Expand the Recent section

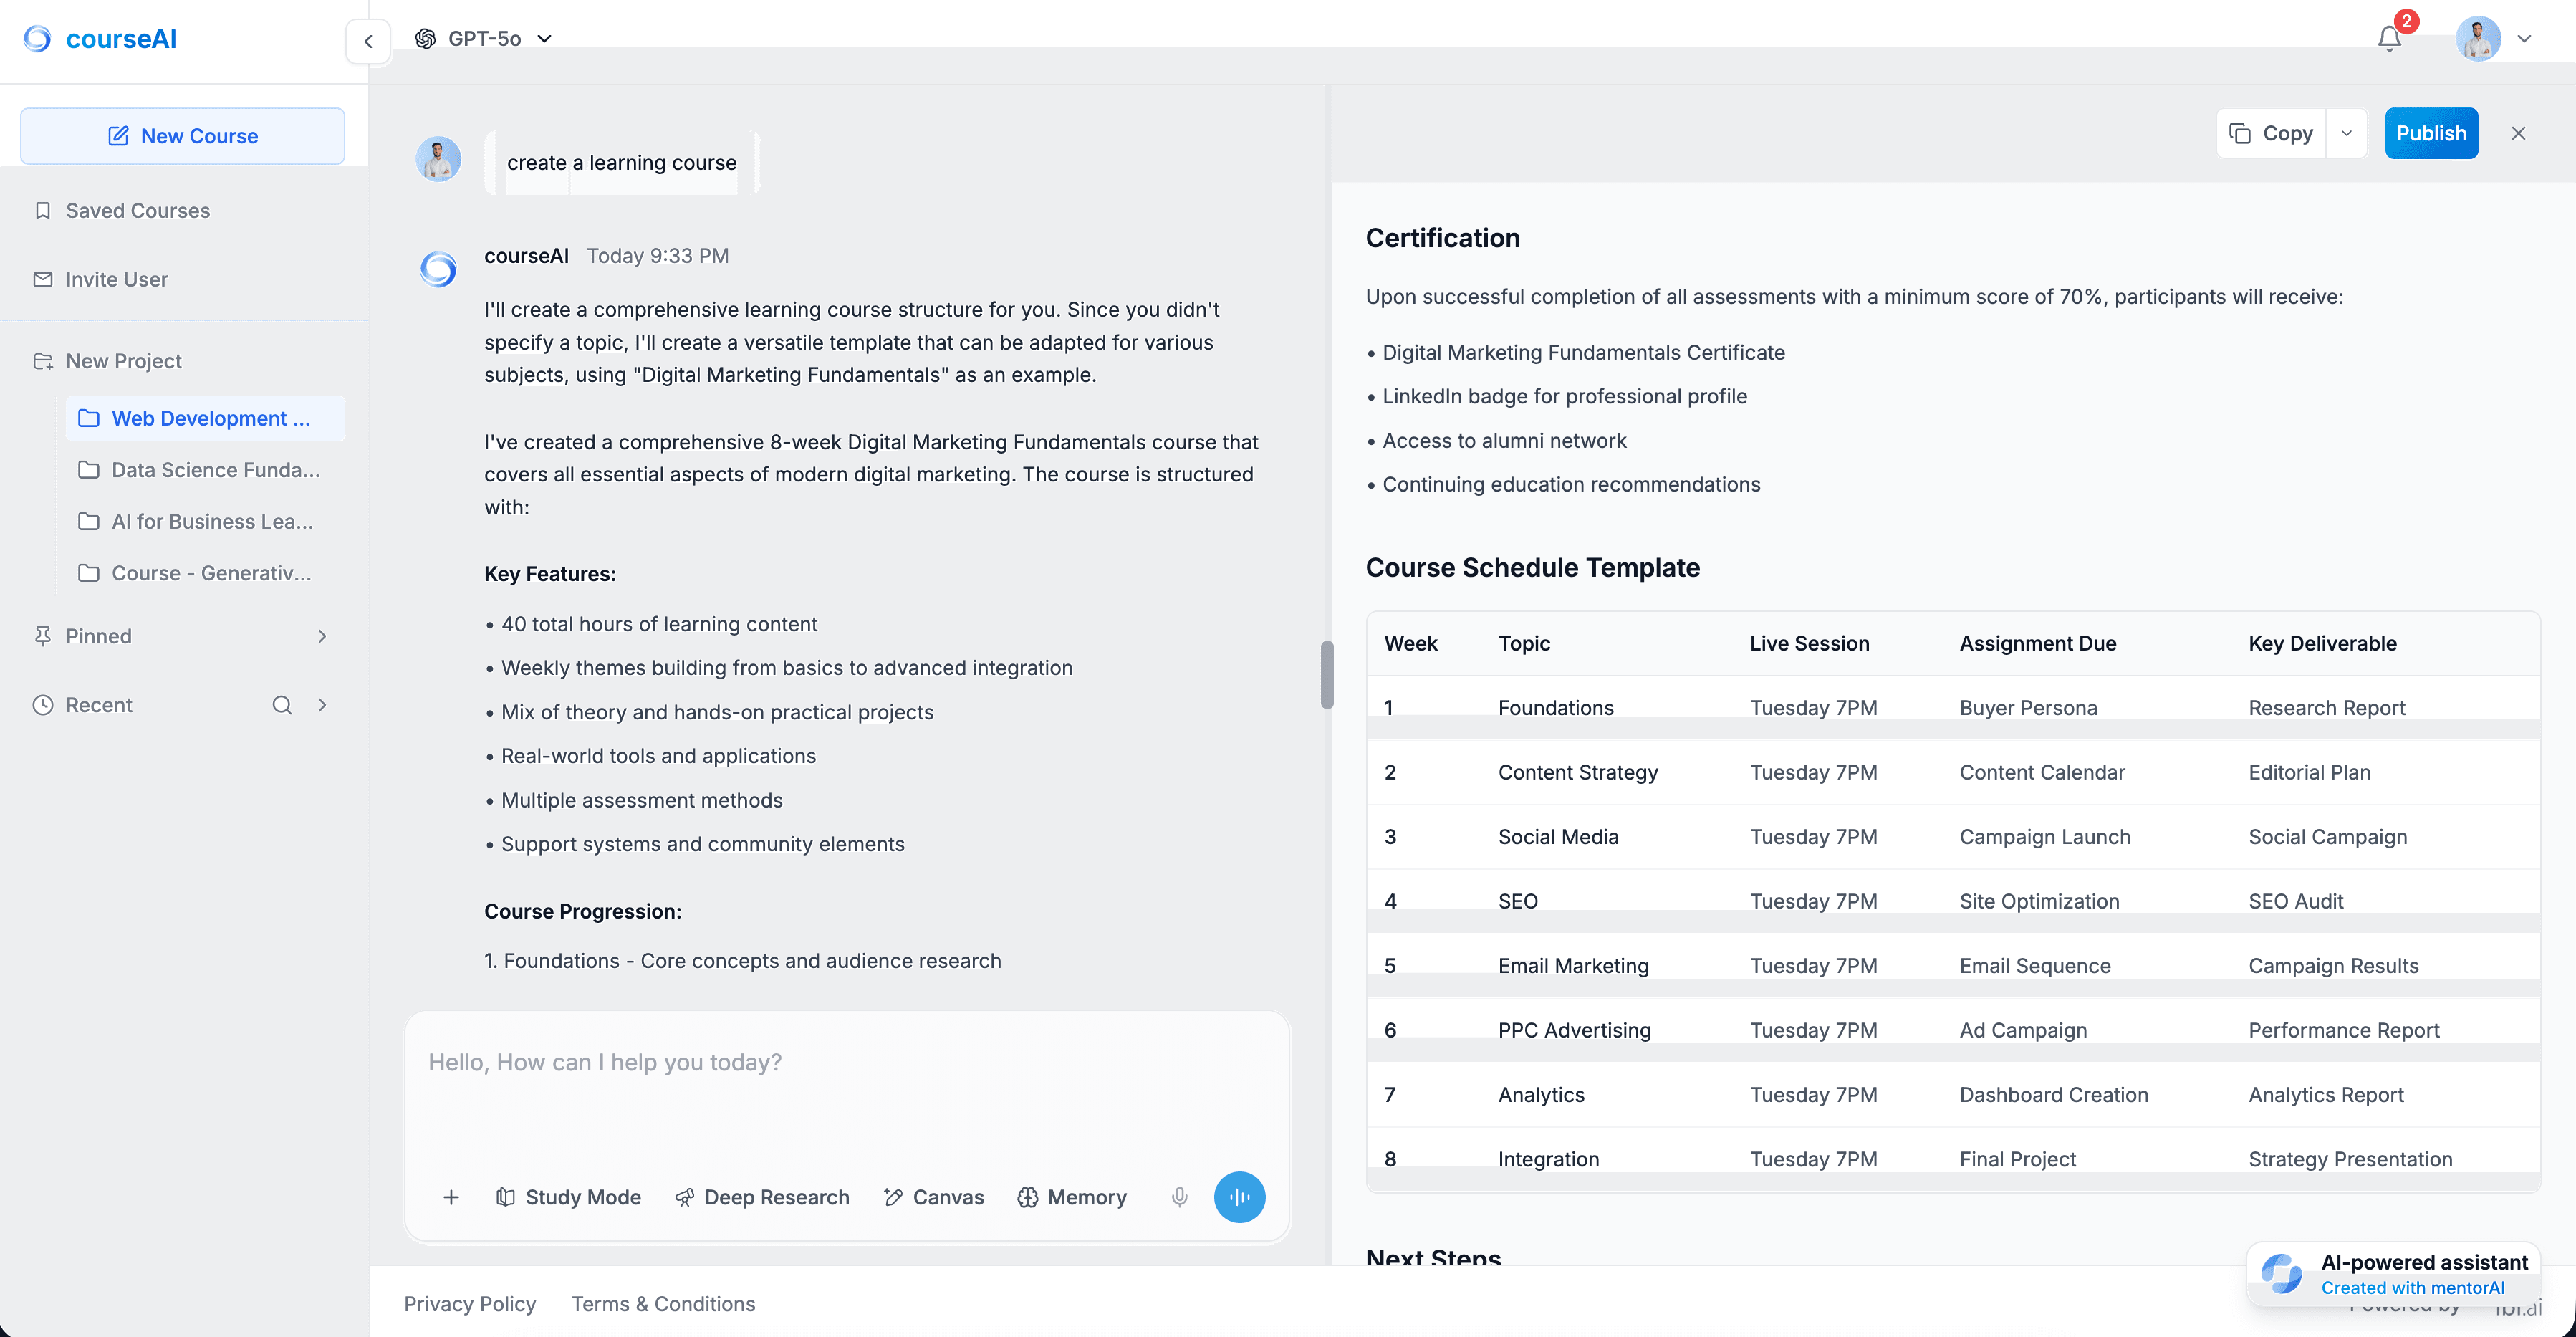(x=322, y=704)
